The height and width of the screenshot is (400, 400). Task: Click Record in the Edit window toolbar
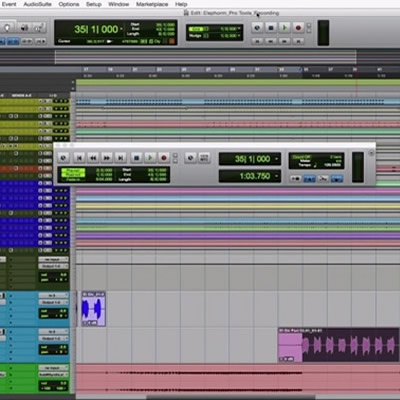tap(298, 28)
